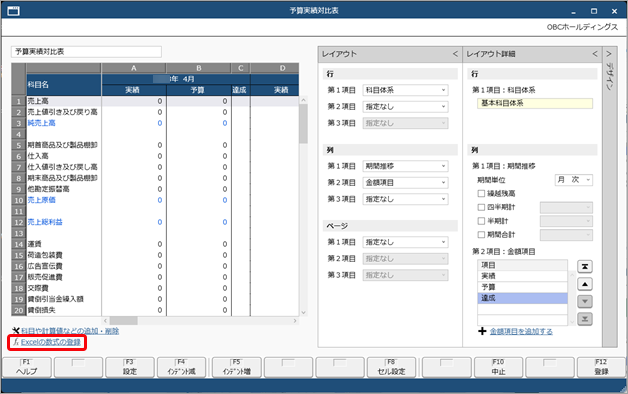
Task: Open the ページ 第1項目 指定なし dropdown
Action: pyautogui.click(x=405, y=242)
